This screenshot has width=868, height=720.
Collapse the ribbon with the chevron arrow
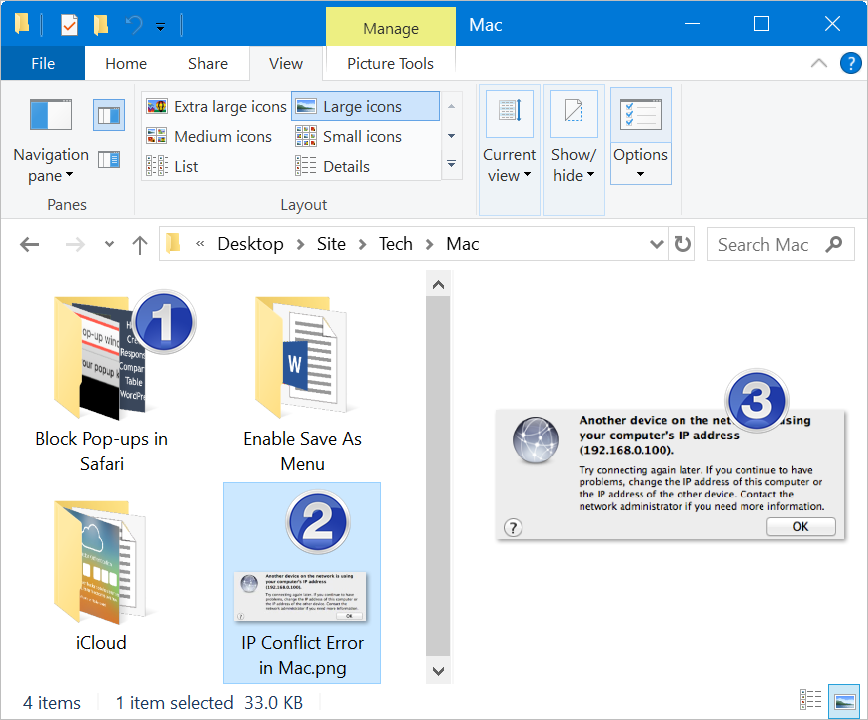pyautogui.click(x=819, y=63)
